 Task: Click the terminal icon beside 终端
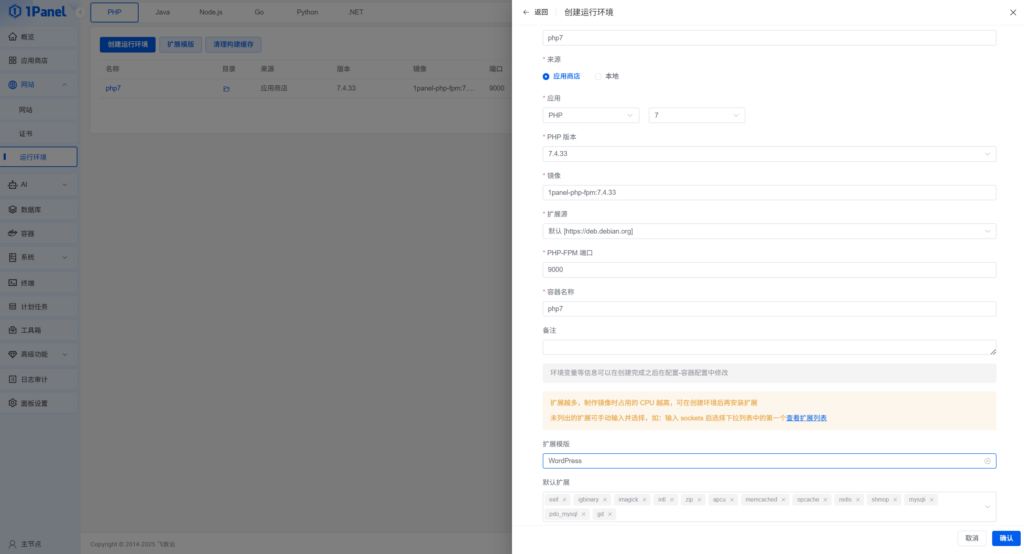pos(12,283)
